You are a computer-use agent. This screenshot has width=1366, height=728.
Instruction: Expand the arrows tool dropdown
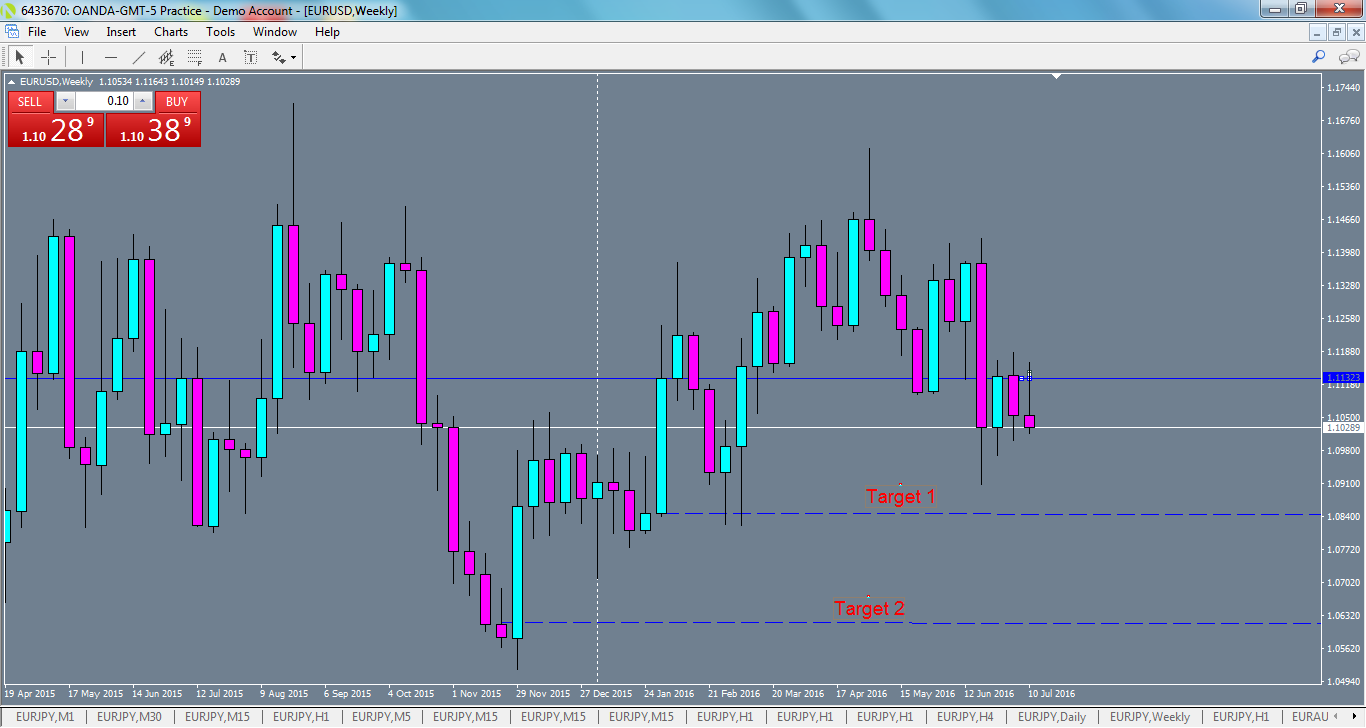293,57
